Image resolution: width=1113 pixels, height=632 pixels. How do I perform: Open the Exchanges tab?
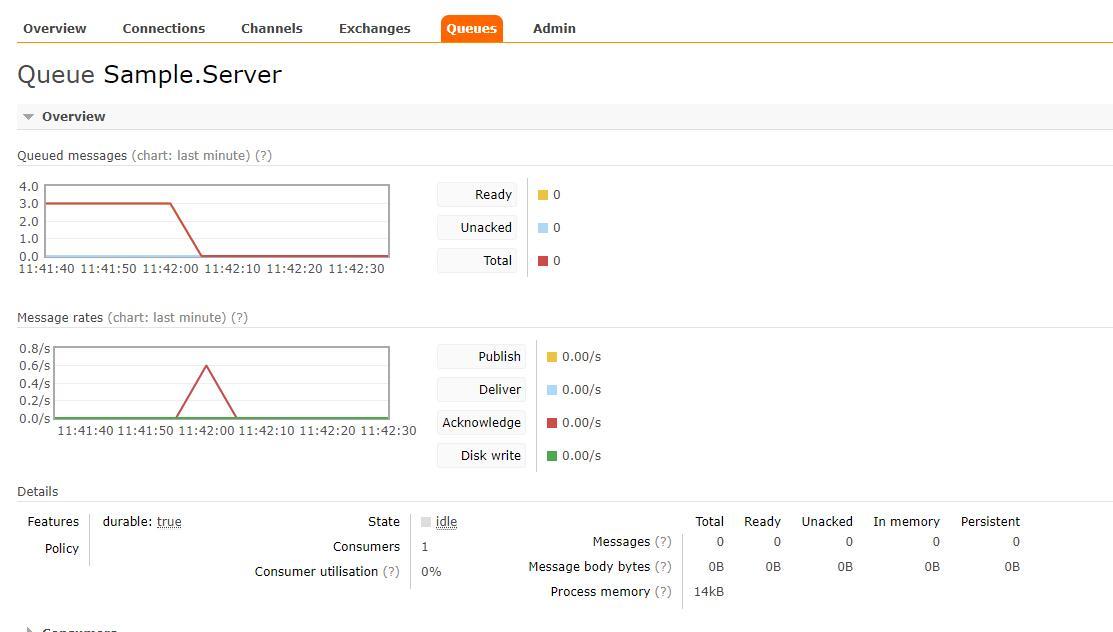pos(374,28)
